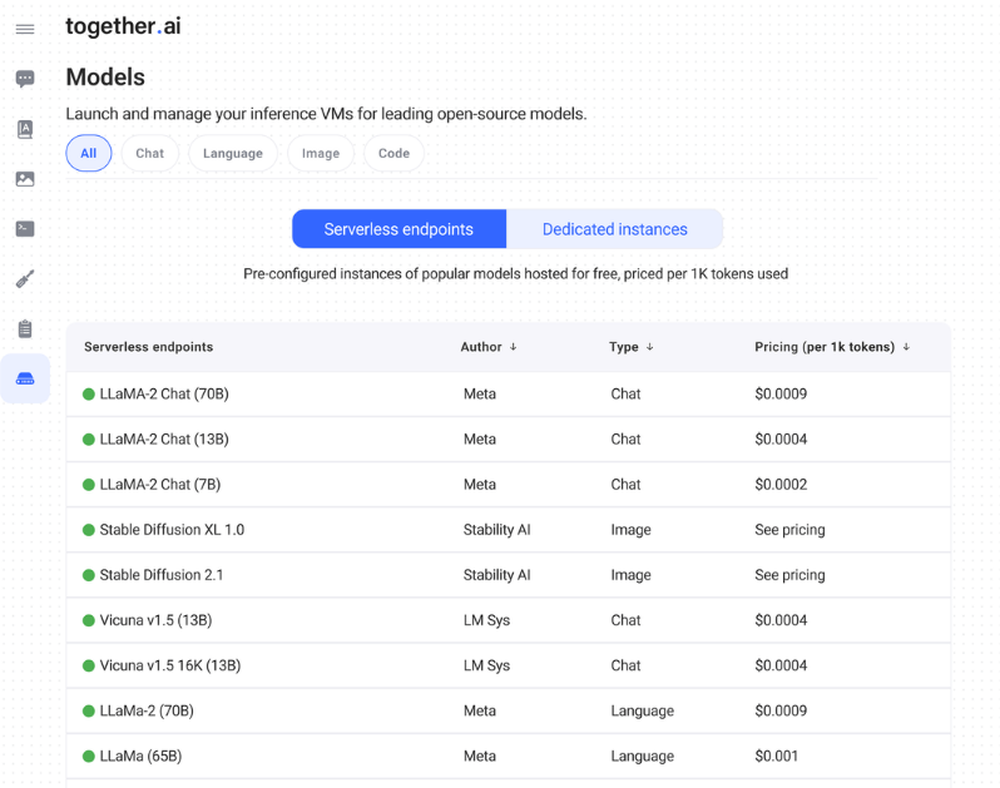The height and width of the screenshot is (788, 1000).
Task: Open Vicuna v1.5 (13B) model
Action: pyautogui.click(x=156, y=620)
